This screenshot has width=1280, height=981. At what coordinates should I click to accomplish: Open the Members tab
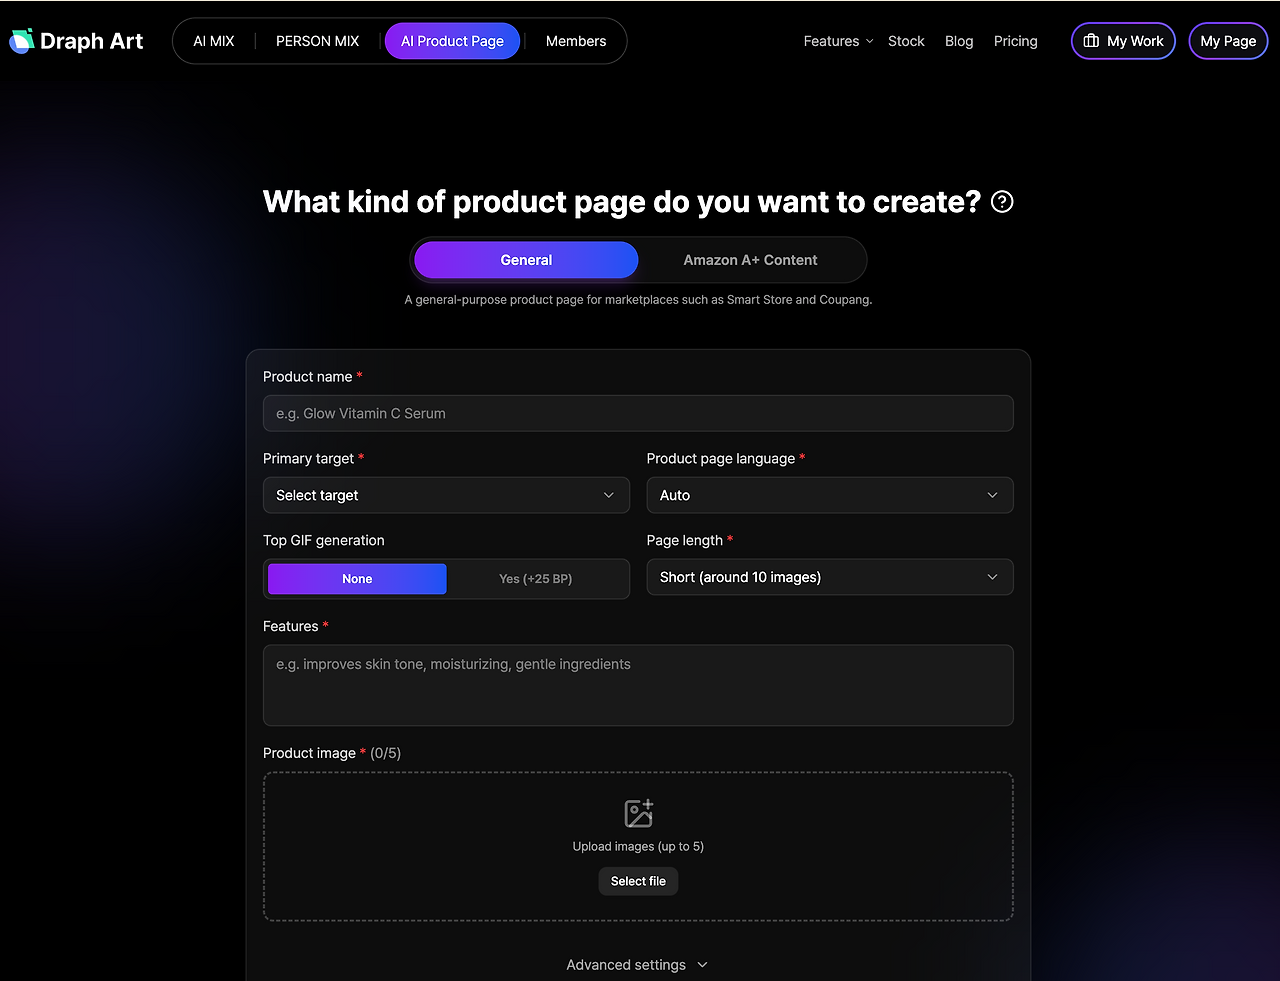tap(576, 41)
